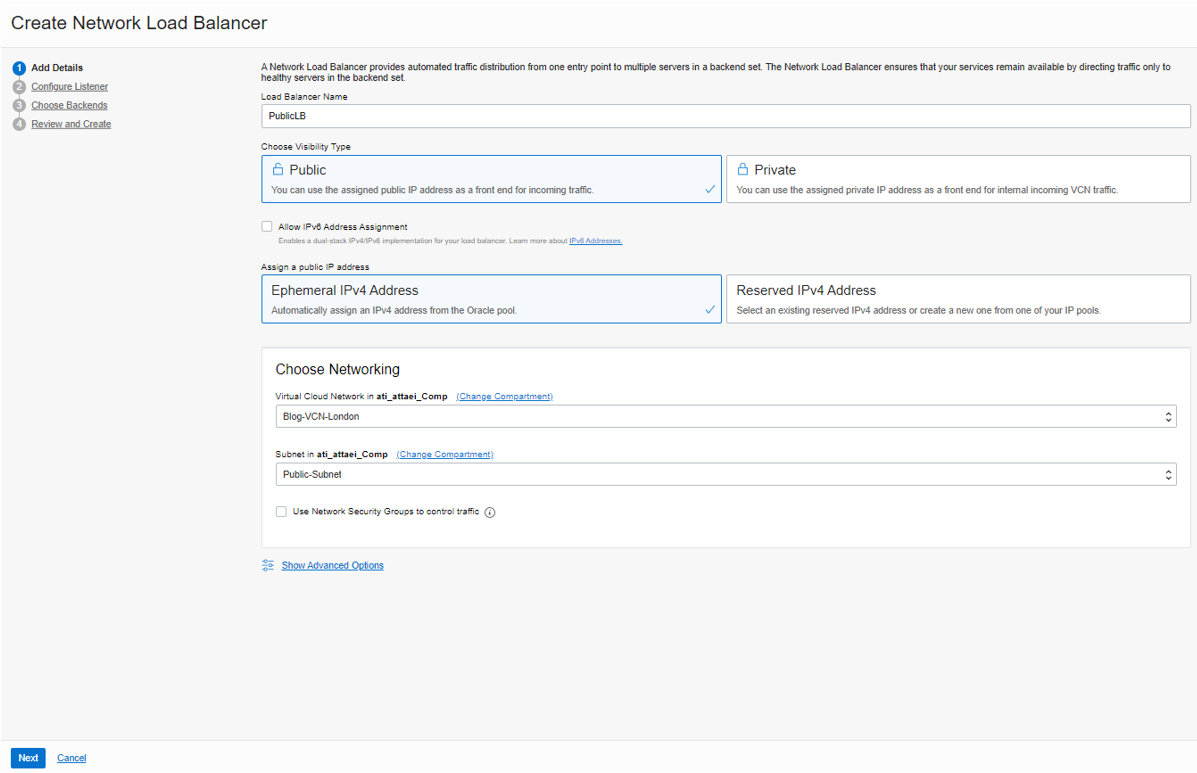Click the Load Balancer Name field

coord(725,116)
